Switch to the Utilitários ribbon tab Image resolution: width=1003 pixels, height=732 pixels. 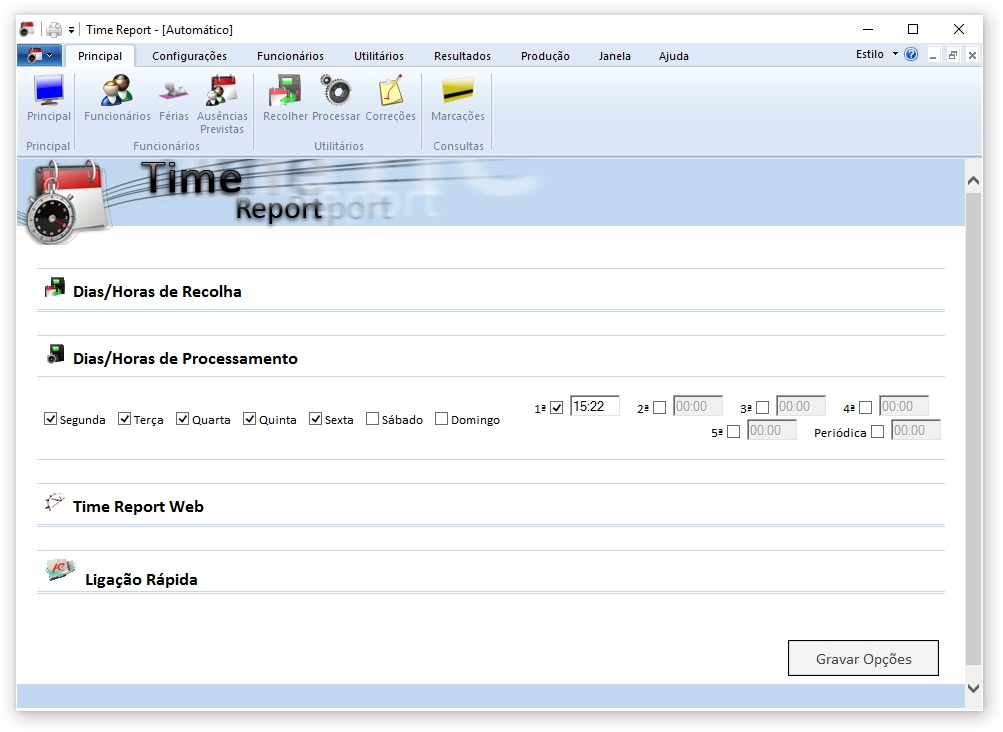(x=379, y=56)
